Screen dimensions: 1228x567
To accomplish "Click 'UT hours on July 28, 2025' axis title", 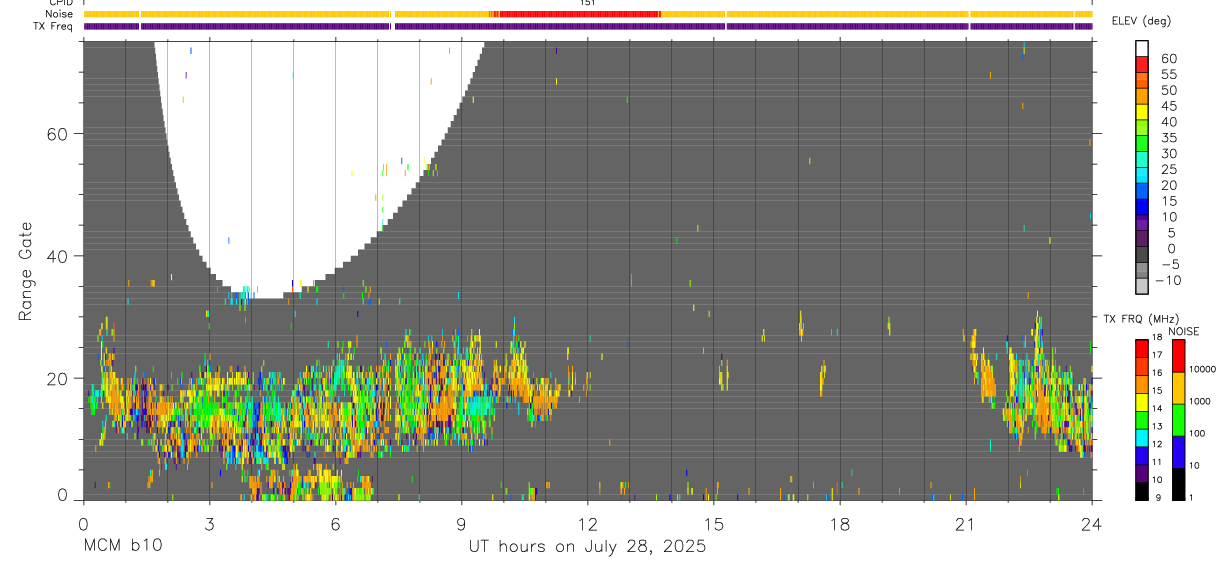I will pyautogui.click(x=588, y=547).
